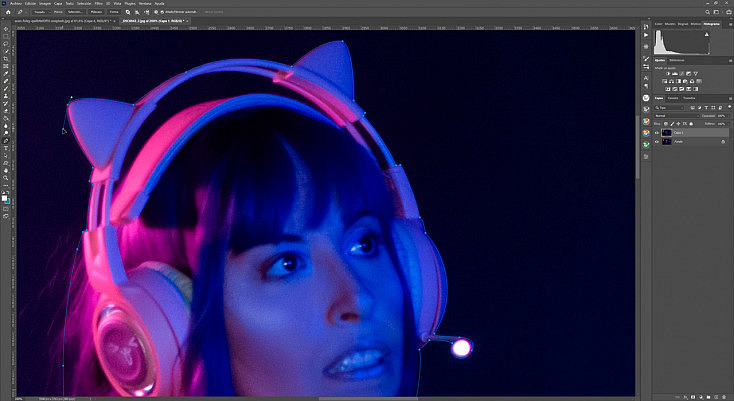This screenshot has width=734, height=401.
Task: Open the Normal blend mode dropdown
Action: pos(676,116)
